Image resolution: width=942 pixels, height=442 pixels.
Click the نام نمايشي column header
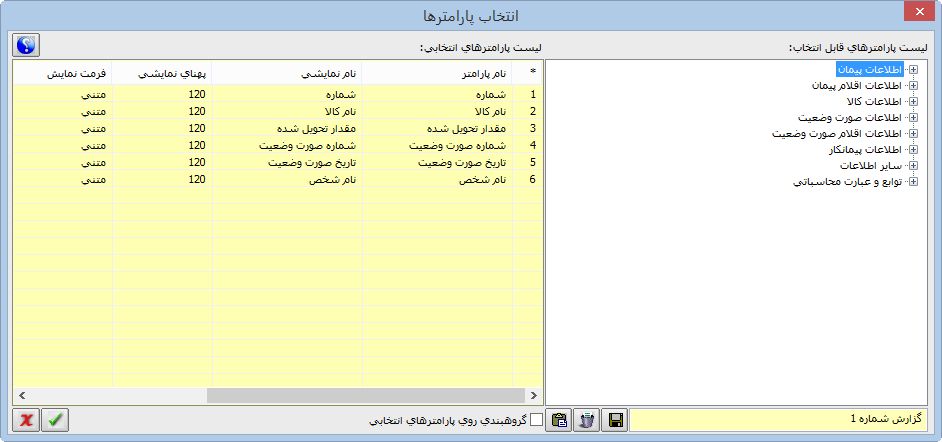pyautogui.click(x=287, y=71)
